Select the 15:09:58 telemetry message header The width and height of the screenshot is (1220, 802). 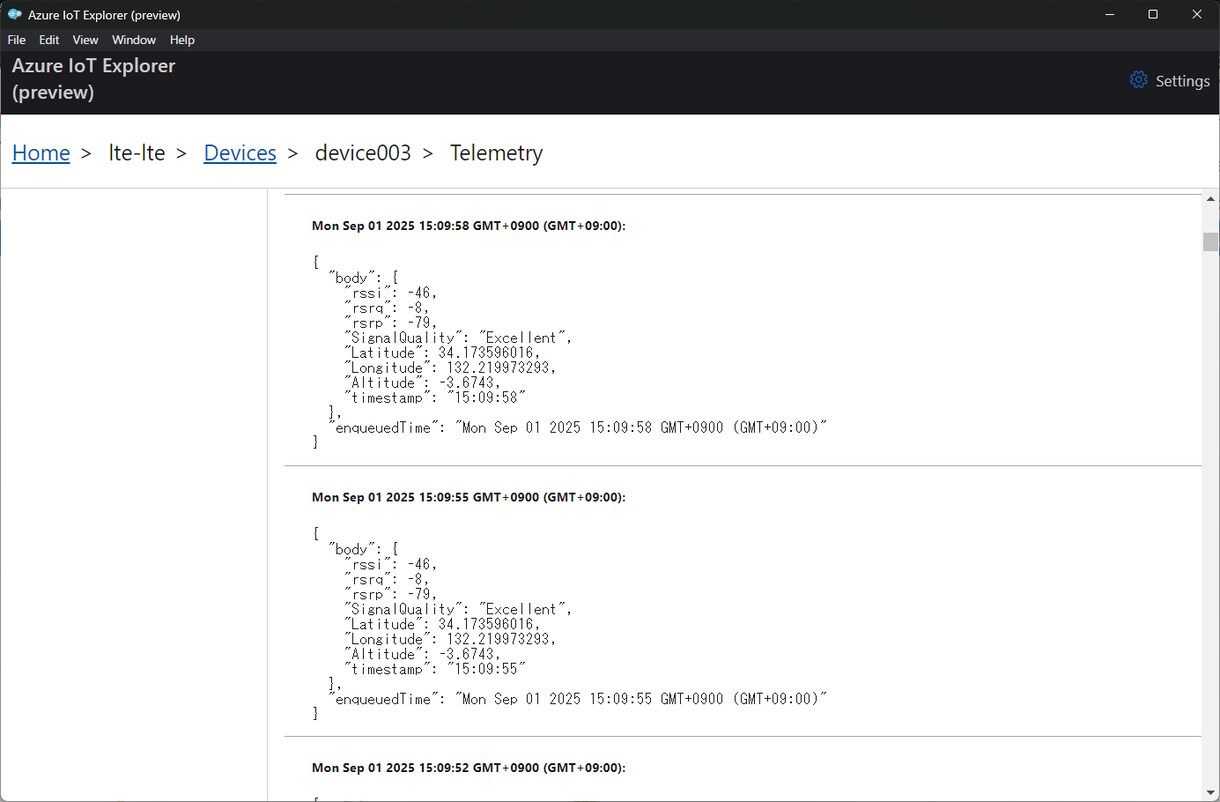click(469, 226)
